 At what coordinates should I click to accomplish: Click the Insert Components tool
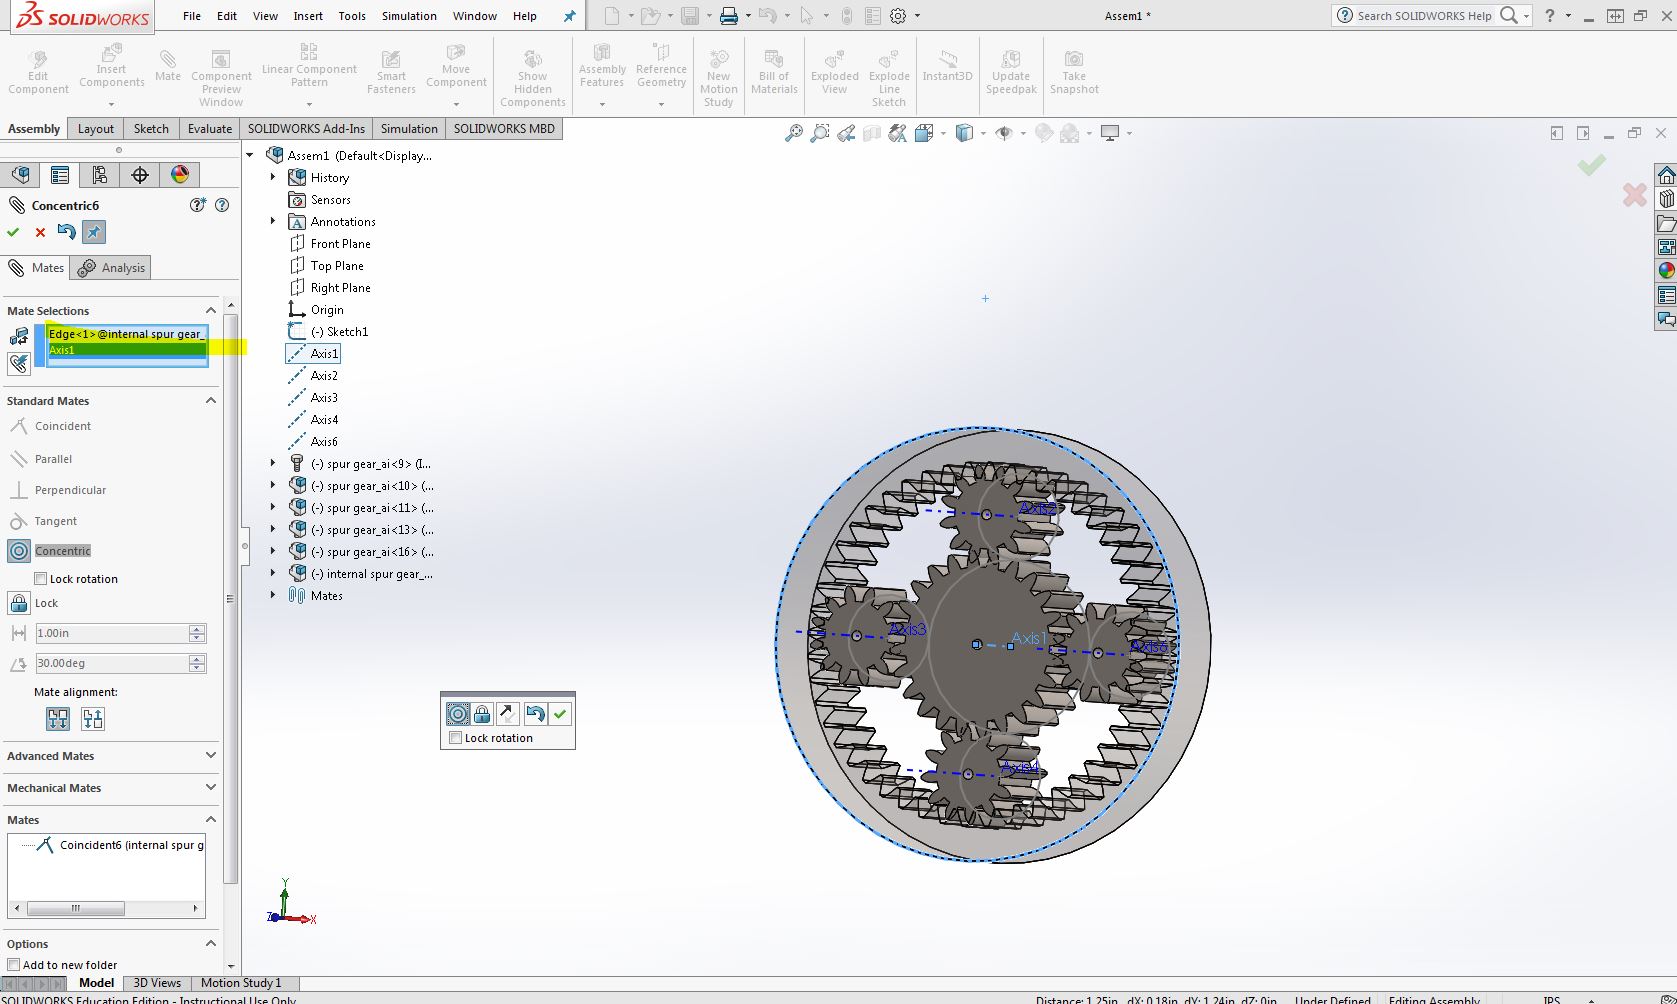pos(112,67)
